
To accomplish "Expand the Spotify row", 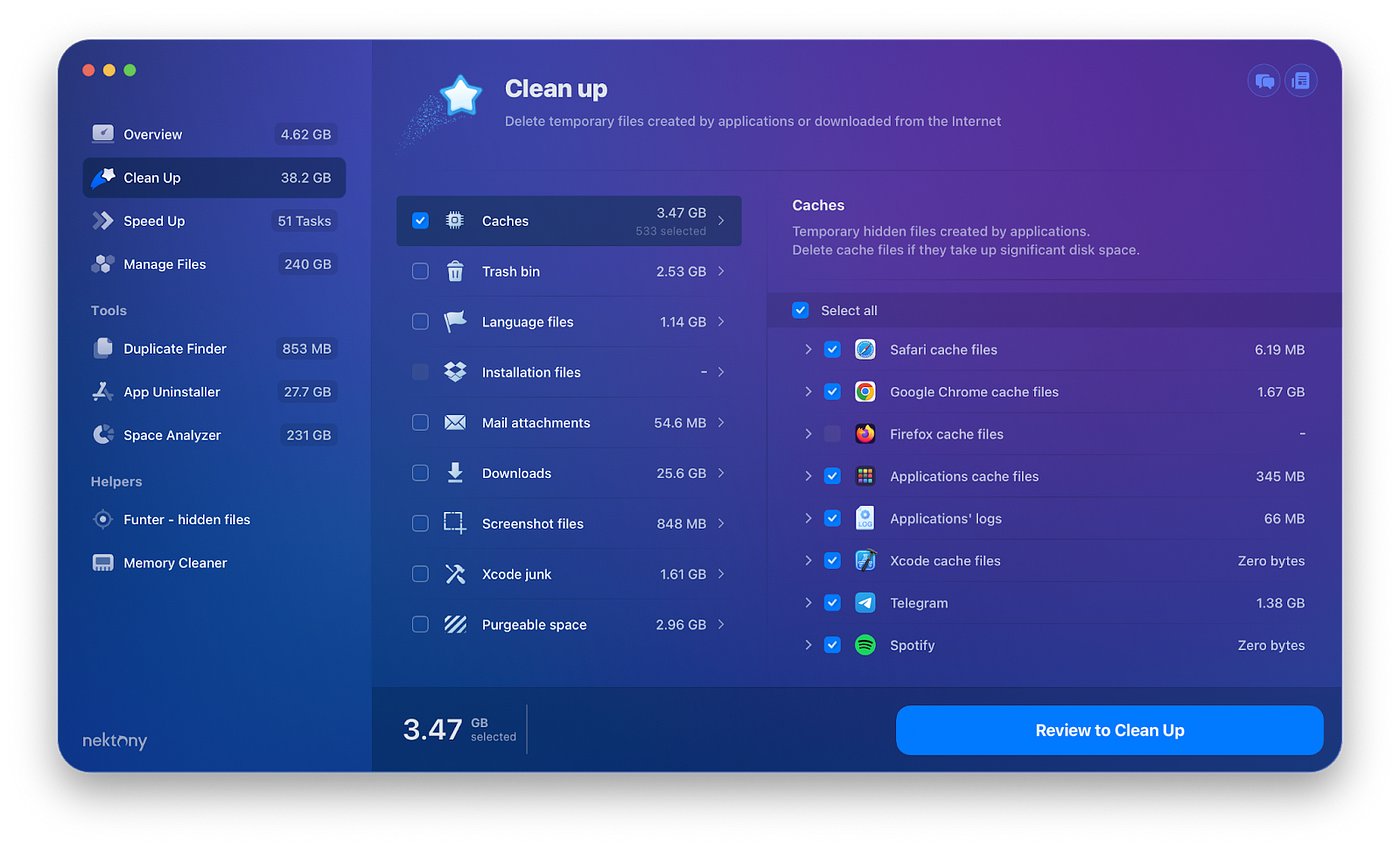I will coord(808,645).
